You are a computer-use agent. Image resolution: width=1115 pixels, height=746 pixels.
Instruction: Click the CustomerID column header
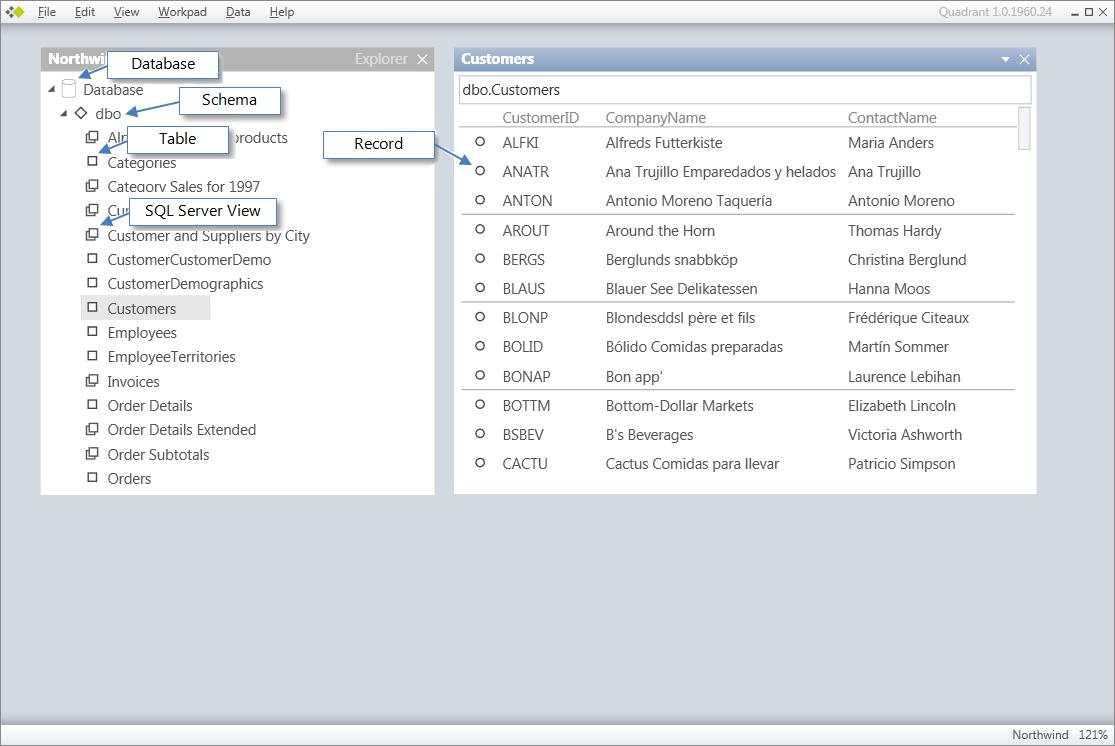pyautogui.click(x=540, y=117)
